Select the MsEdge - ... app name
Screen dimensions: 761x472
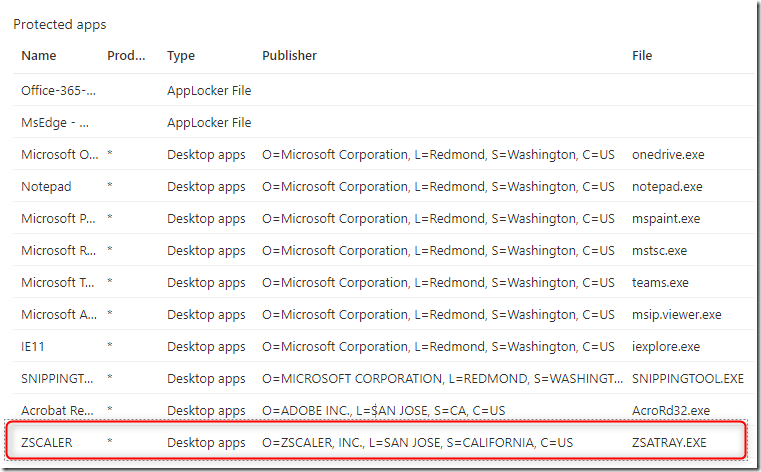[55, 123]
